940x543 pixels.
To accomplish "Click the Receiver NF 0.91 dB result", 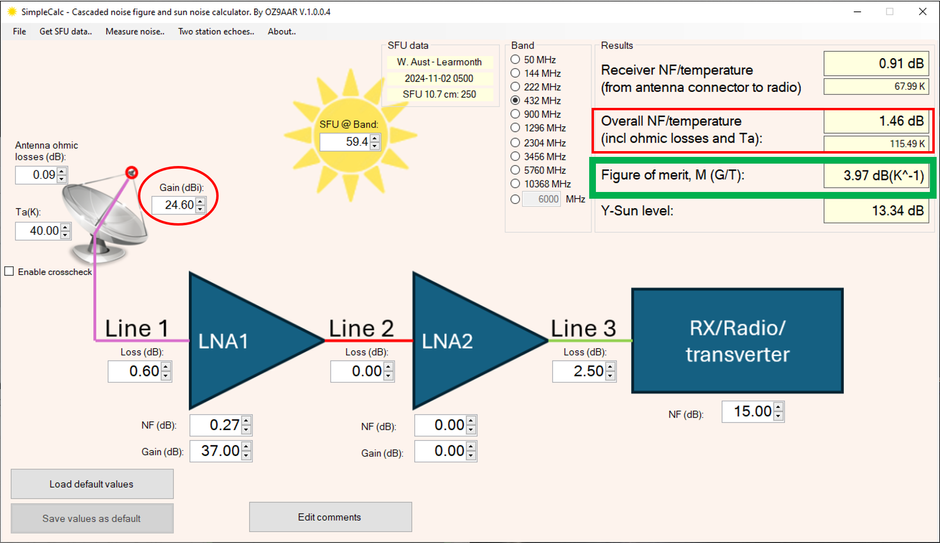I will coord(876,63).
